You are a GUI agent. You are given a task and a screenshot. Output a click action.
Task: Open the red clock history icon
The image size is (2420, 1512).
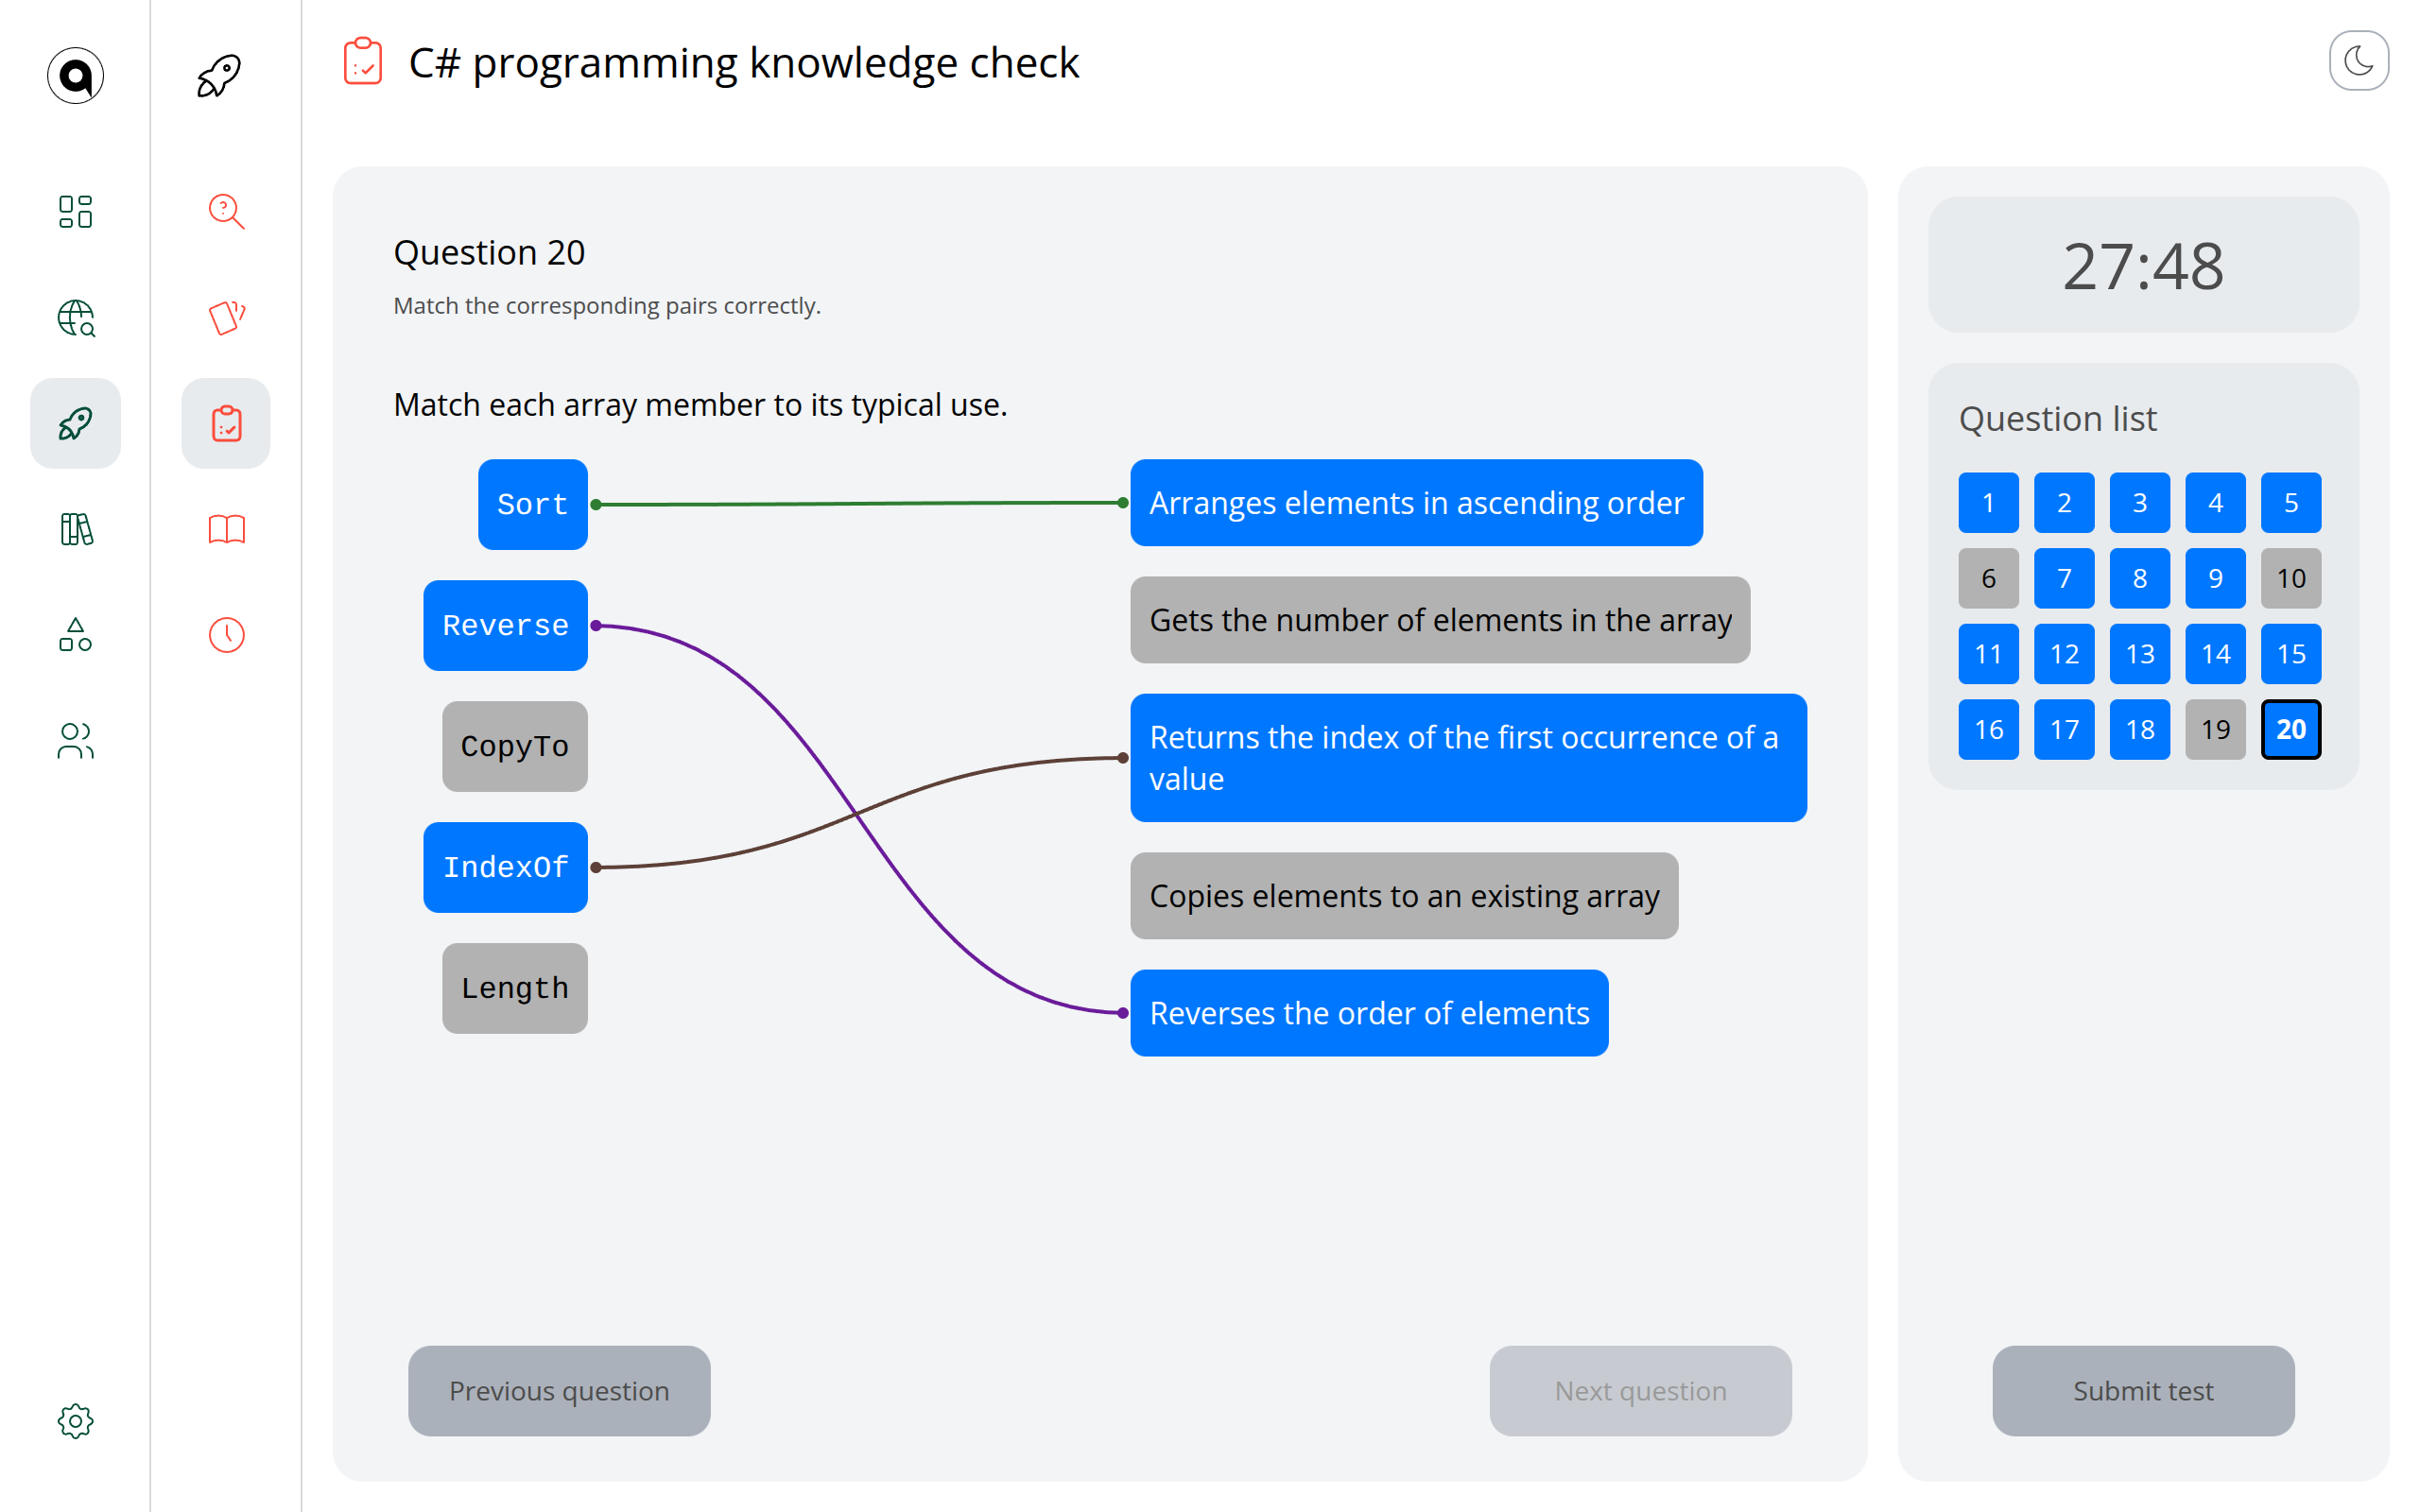[x=226, y=635]
